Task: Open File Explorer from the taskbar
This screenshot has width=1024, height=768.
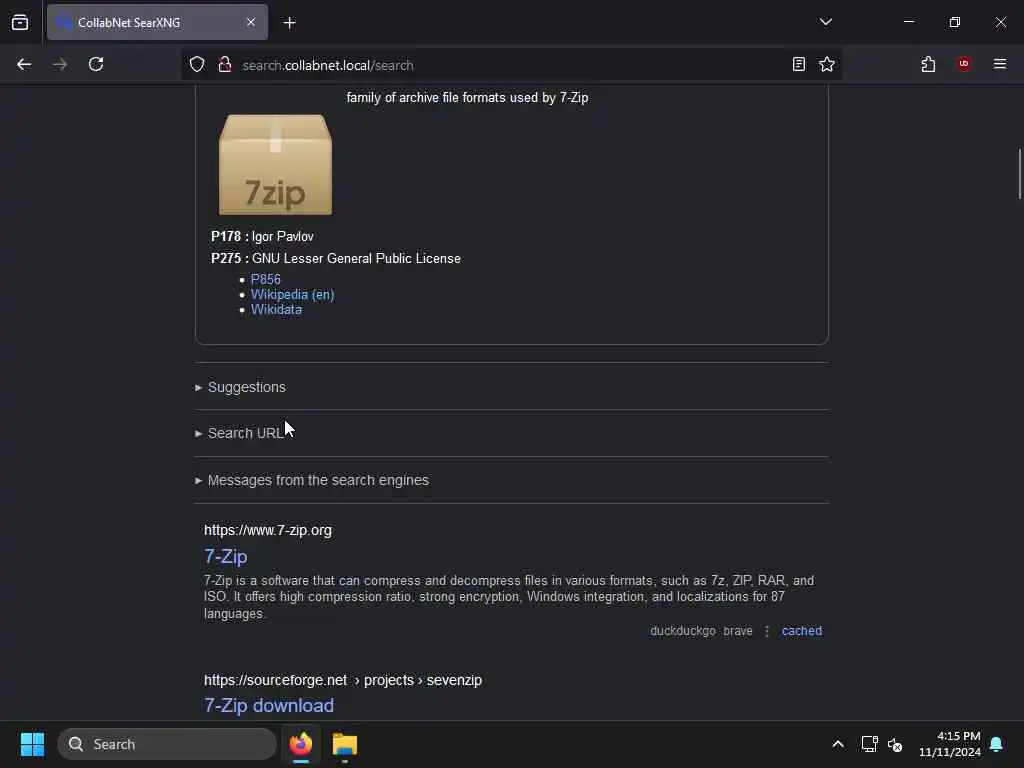Action: pyautogui.click(x=345, y=744)
